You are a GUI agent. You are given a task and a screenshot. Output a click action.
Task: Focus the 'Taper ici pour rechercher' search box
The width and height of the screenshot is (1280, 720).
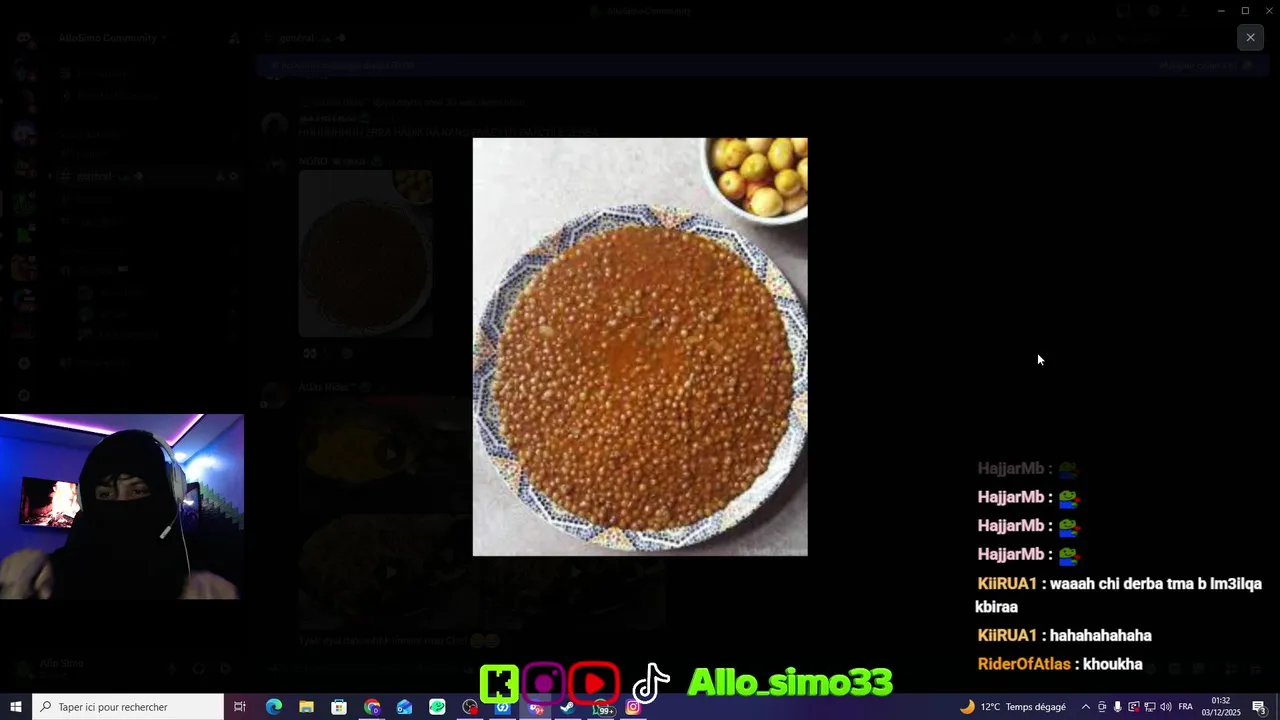coord(127,707)
